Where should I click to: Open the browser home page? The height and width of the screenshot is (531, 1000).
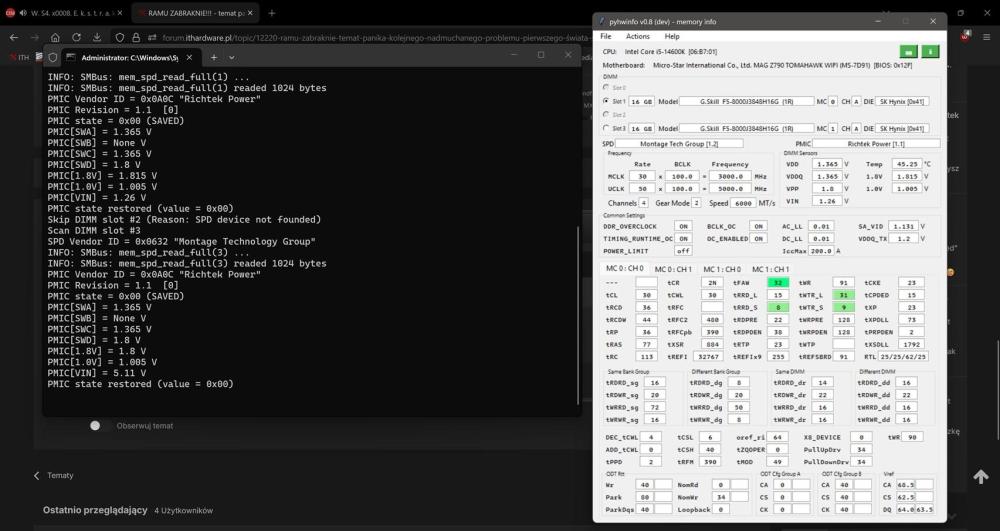[55, 38]
